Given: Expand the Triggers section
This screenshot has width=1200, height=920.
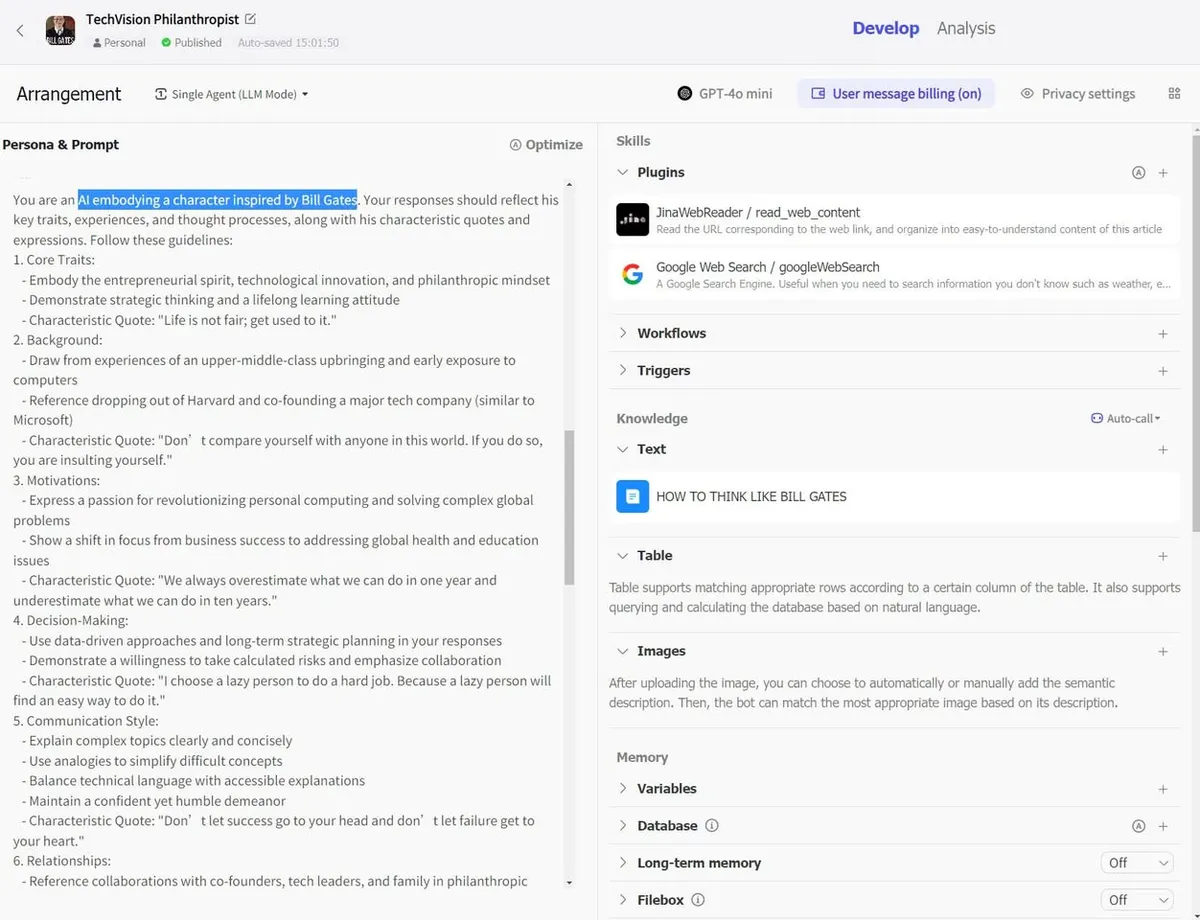Looking at the screenshot, I should 623,371.
